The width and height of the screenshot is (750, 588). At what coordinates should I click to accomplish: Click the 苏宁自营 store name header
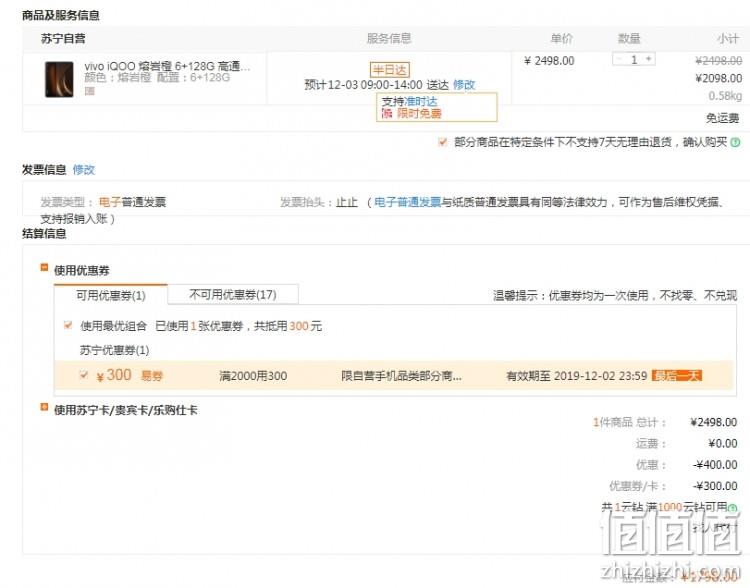coord(63,38)
